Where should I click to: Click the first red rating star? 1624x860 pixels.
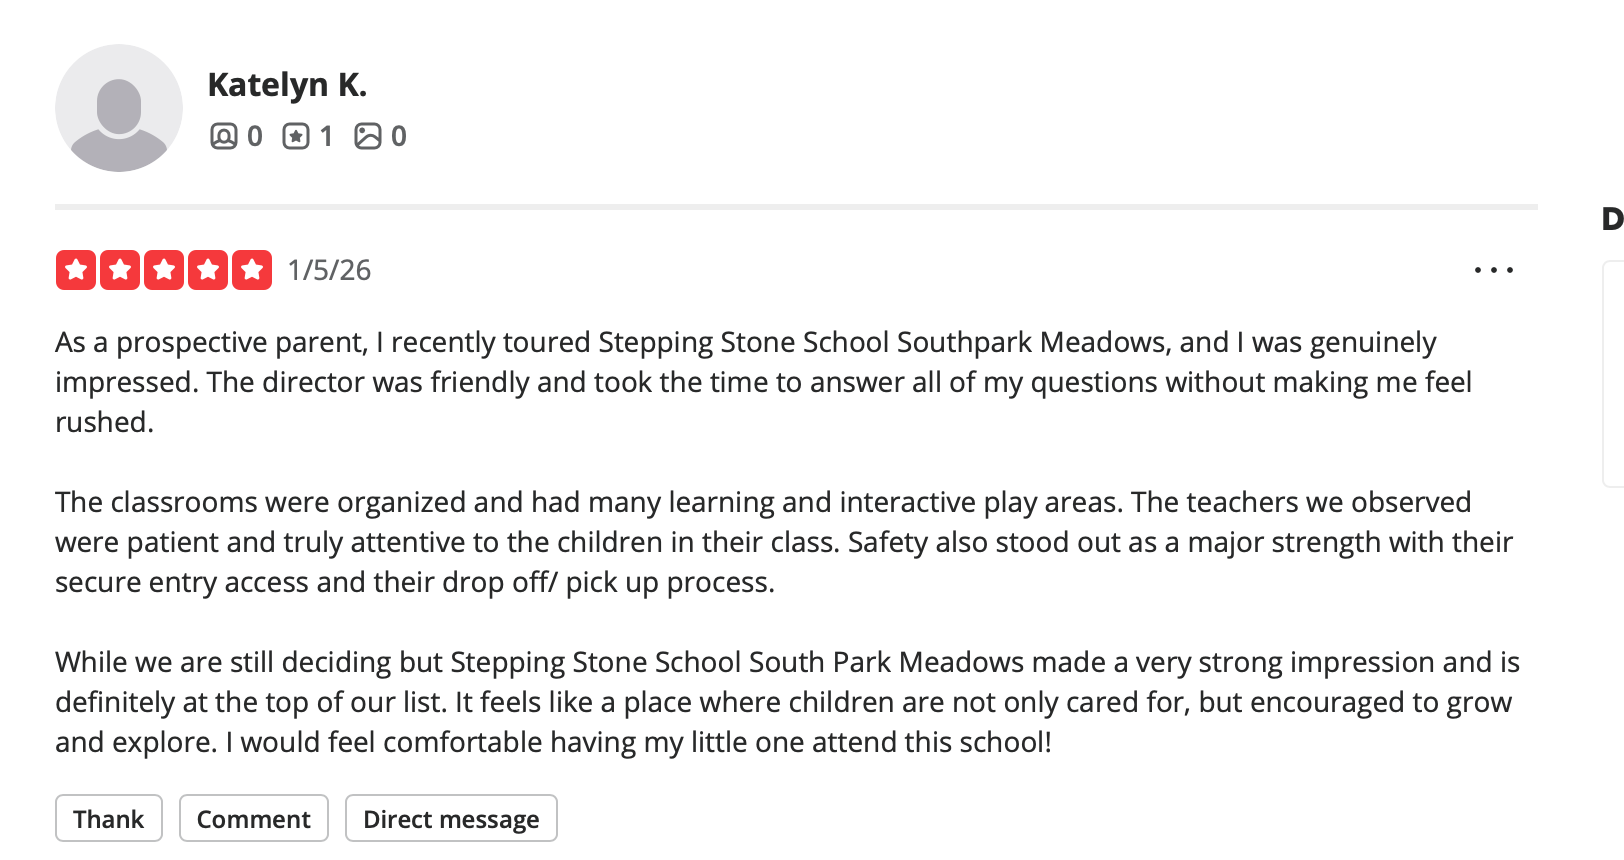pos(76,270)
